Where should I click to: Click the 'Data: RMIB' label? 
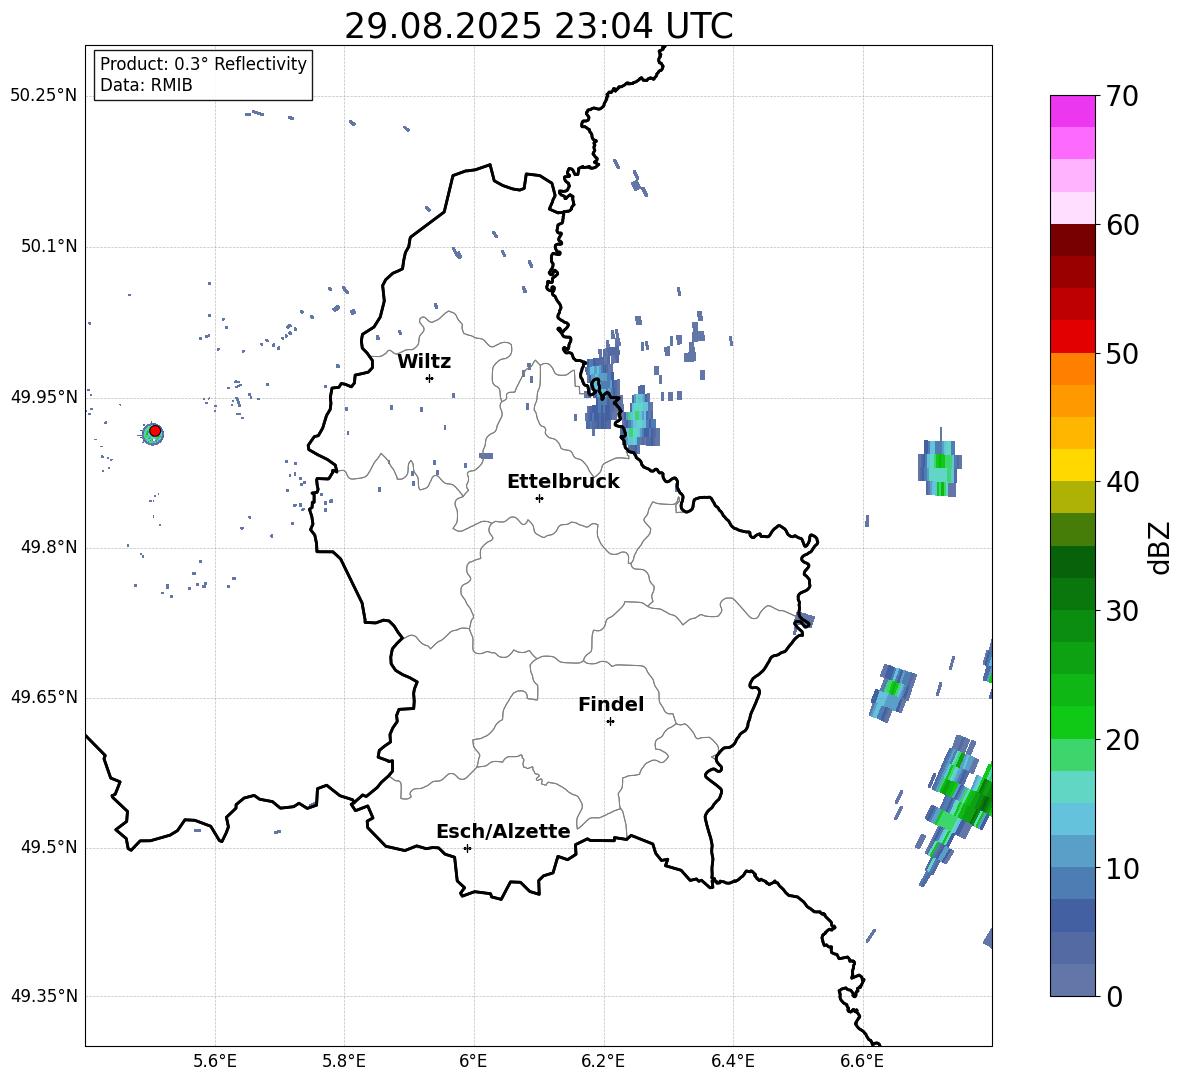pyautogui.click(x=146, y=85)
